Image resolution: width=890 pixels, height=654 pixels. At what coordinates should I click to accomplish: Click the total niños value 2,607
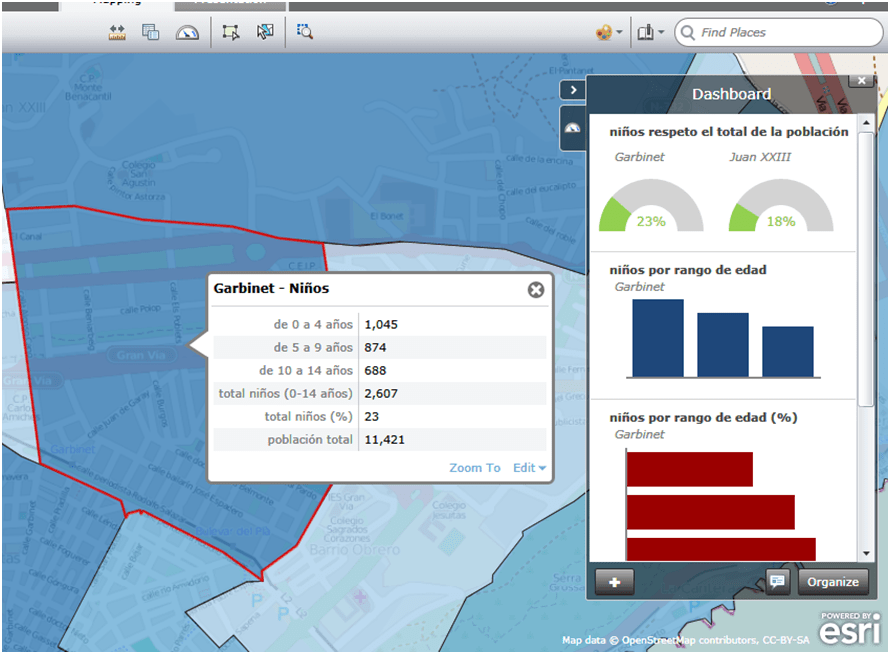pyautogui.click(x=381, y=393)
